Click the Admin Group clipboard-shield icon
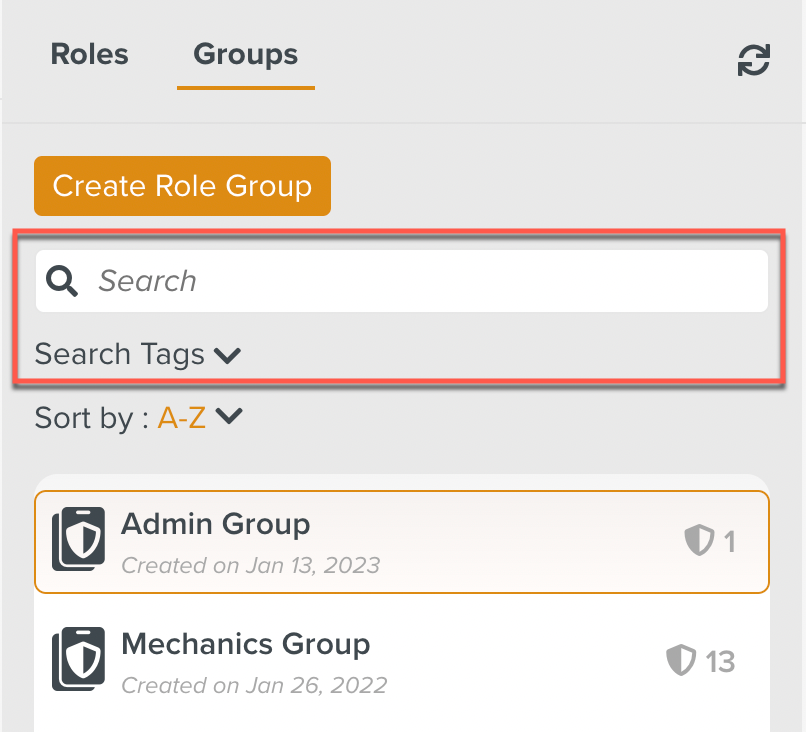 point(79,538)
